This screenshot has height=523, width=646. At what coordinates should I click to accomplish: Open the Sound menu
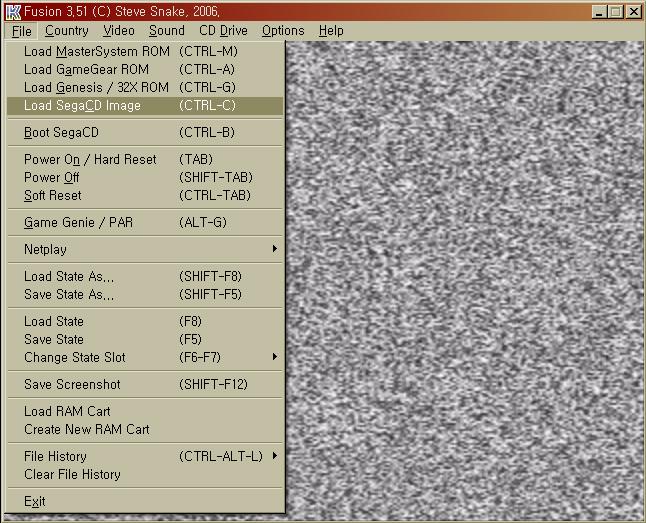166,31
